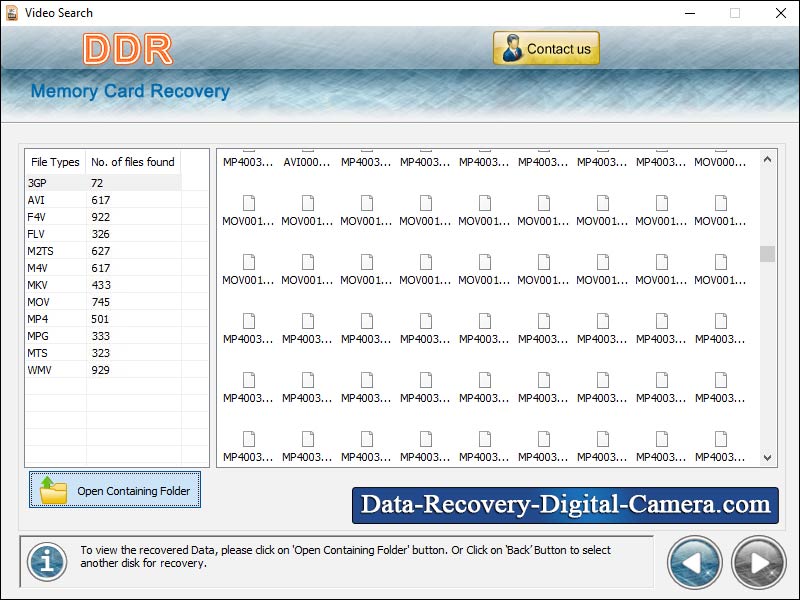Viewport: 800px width, 600px height.
Task: Click the count 929 for WMV
Action: 101,370
